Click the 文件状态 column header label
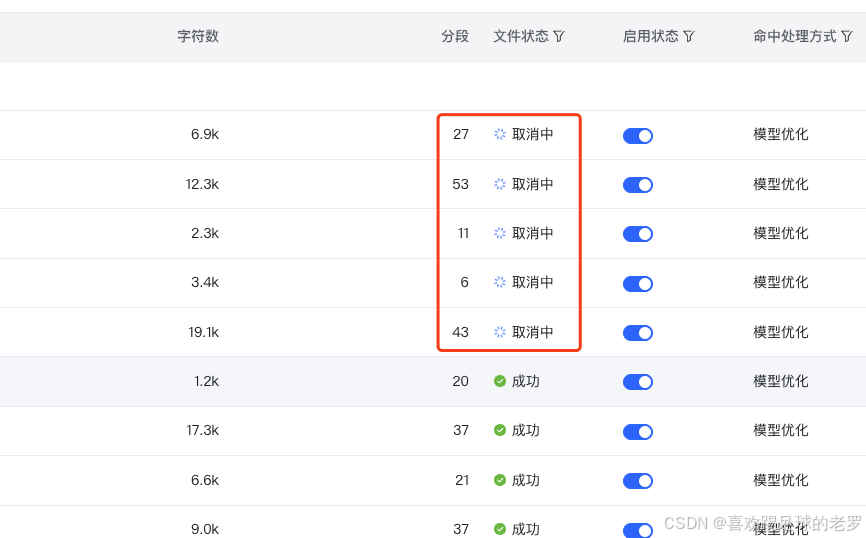The width and height of the screenshot is (866, 538). click(x=521, y=36)
